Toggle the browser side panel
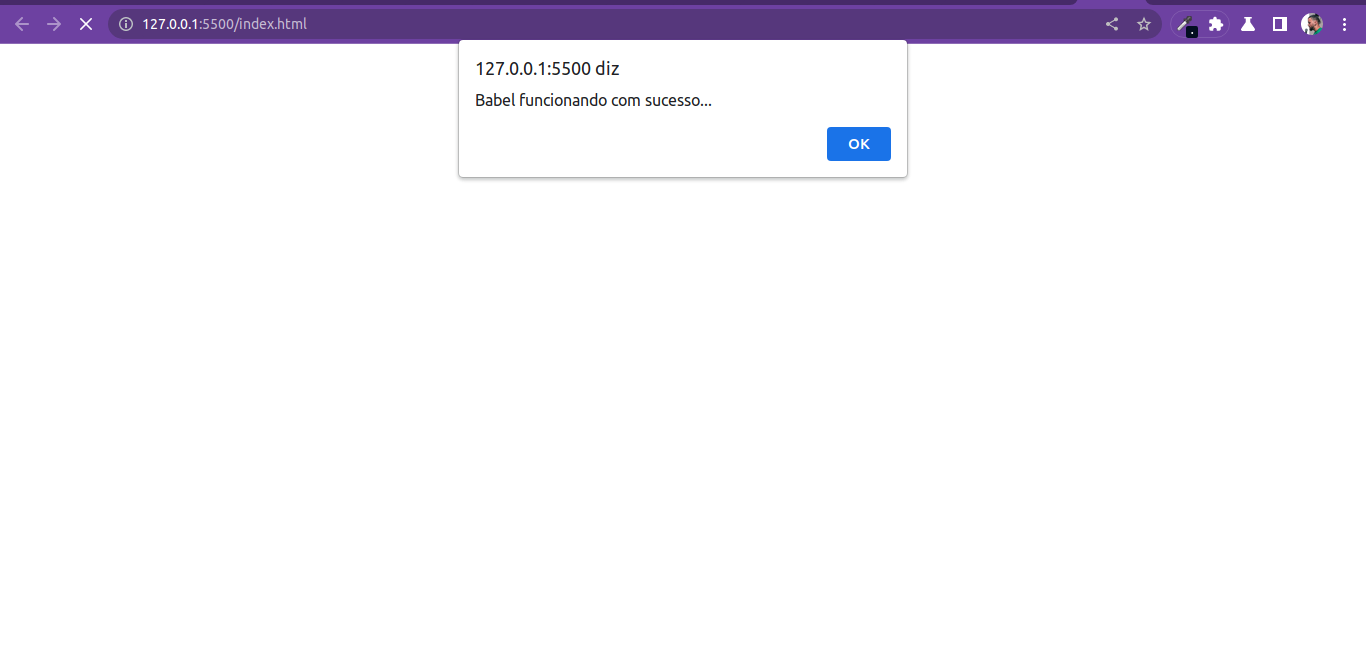Screen dimensions: 1366x664 [1280, 24]
